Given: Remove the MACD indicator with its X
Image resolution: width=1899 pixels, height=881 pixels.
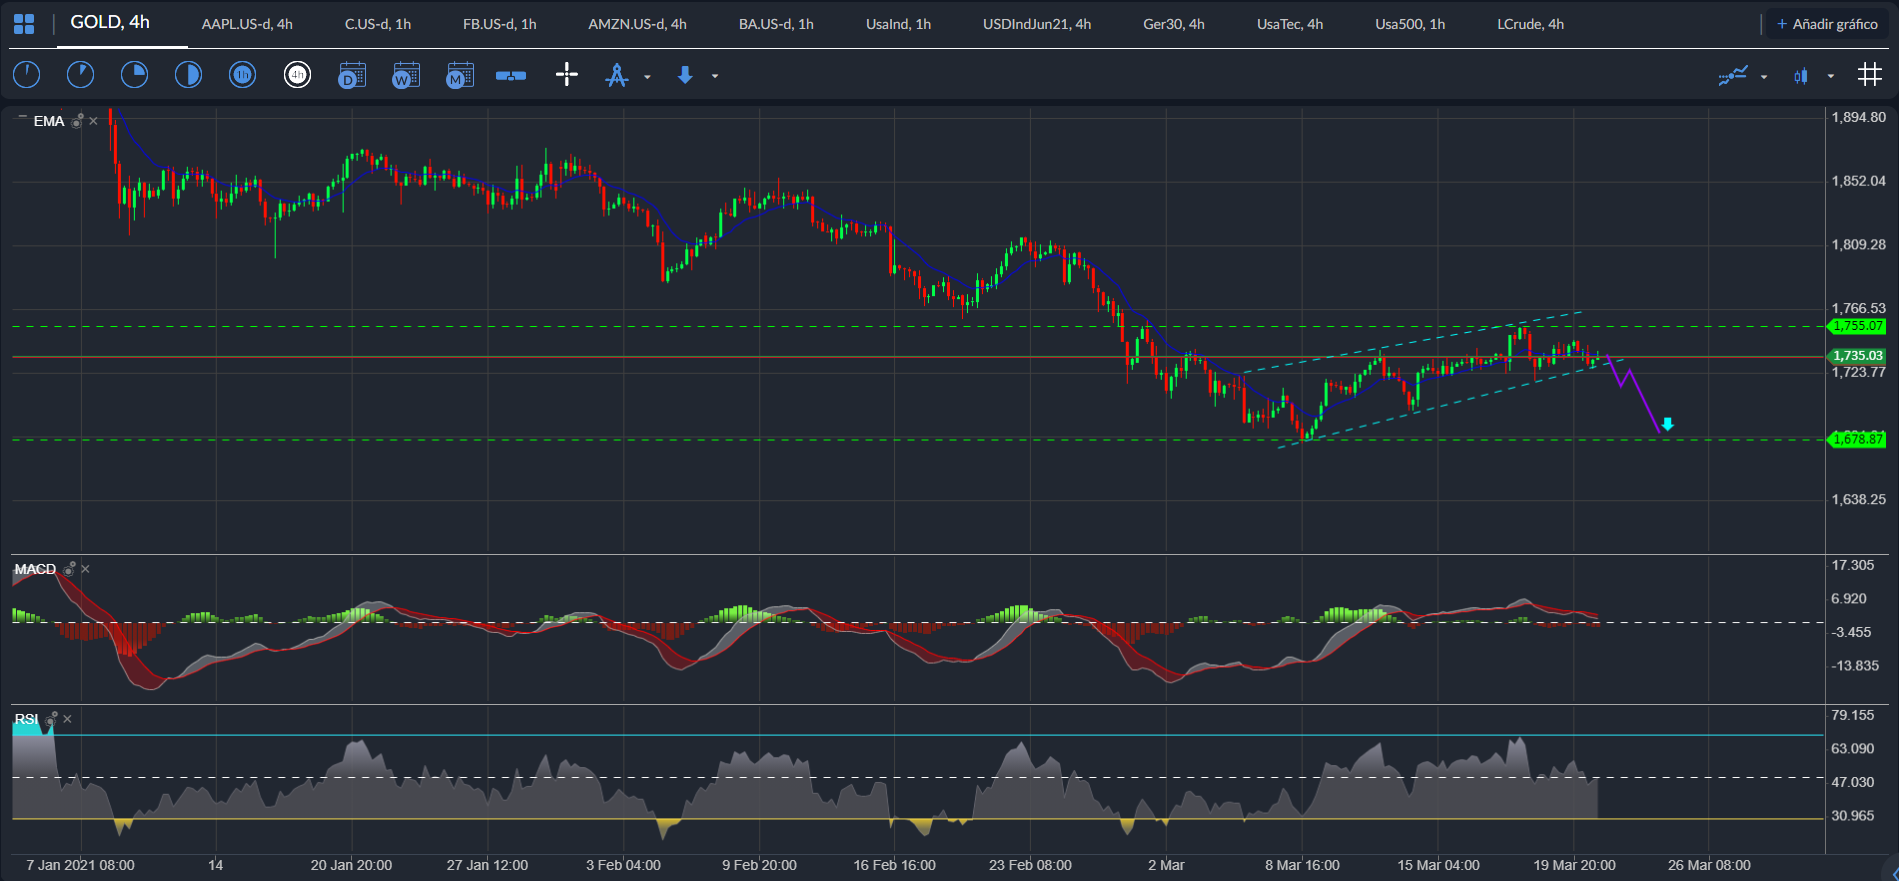Looking at the screenshot, I should coord(86,569).
